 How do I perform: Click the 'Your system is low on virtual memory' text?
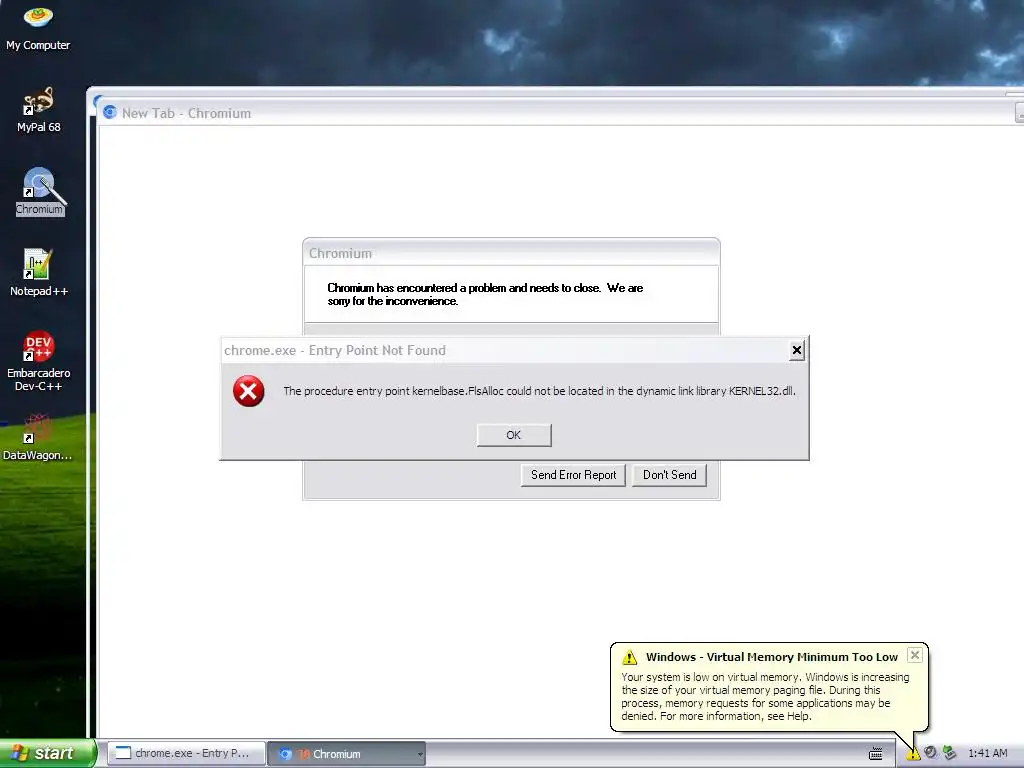click(765, 697)
